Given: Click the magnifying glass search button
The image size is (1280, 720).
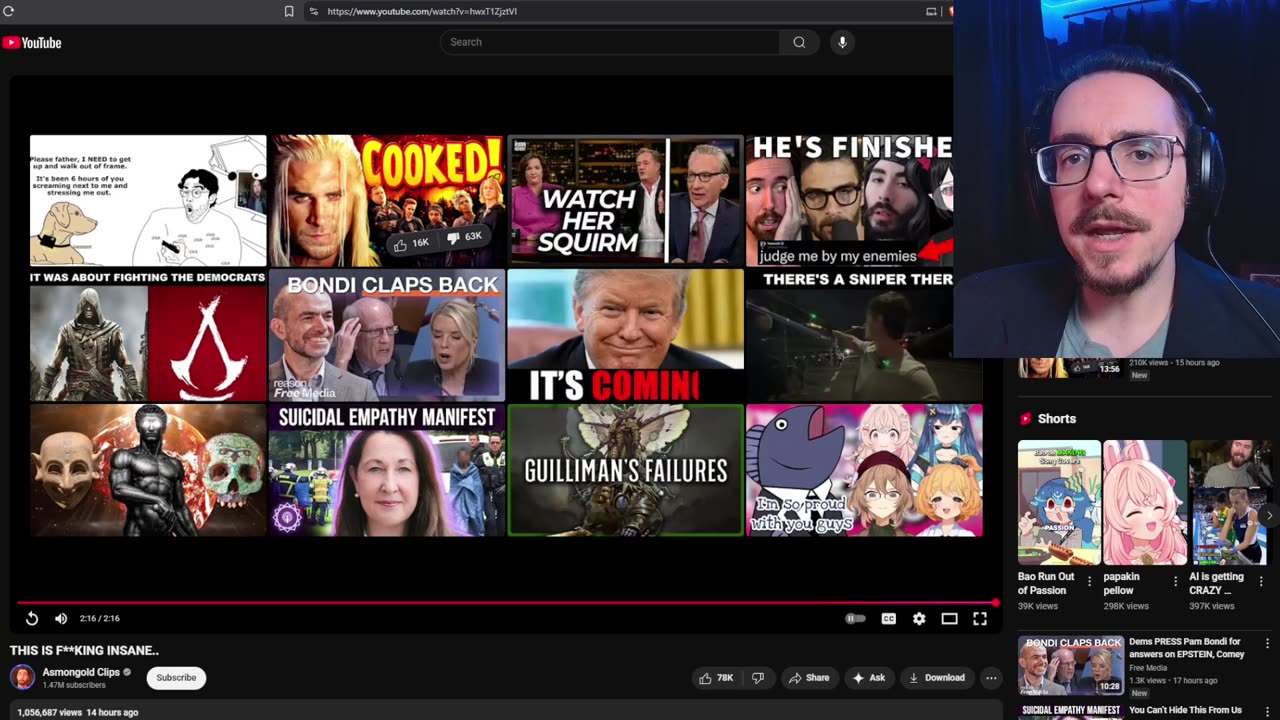Looking at the screenshot, I should (x=799, y=42).
